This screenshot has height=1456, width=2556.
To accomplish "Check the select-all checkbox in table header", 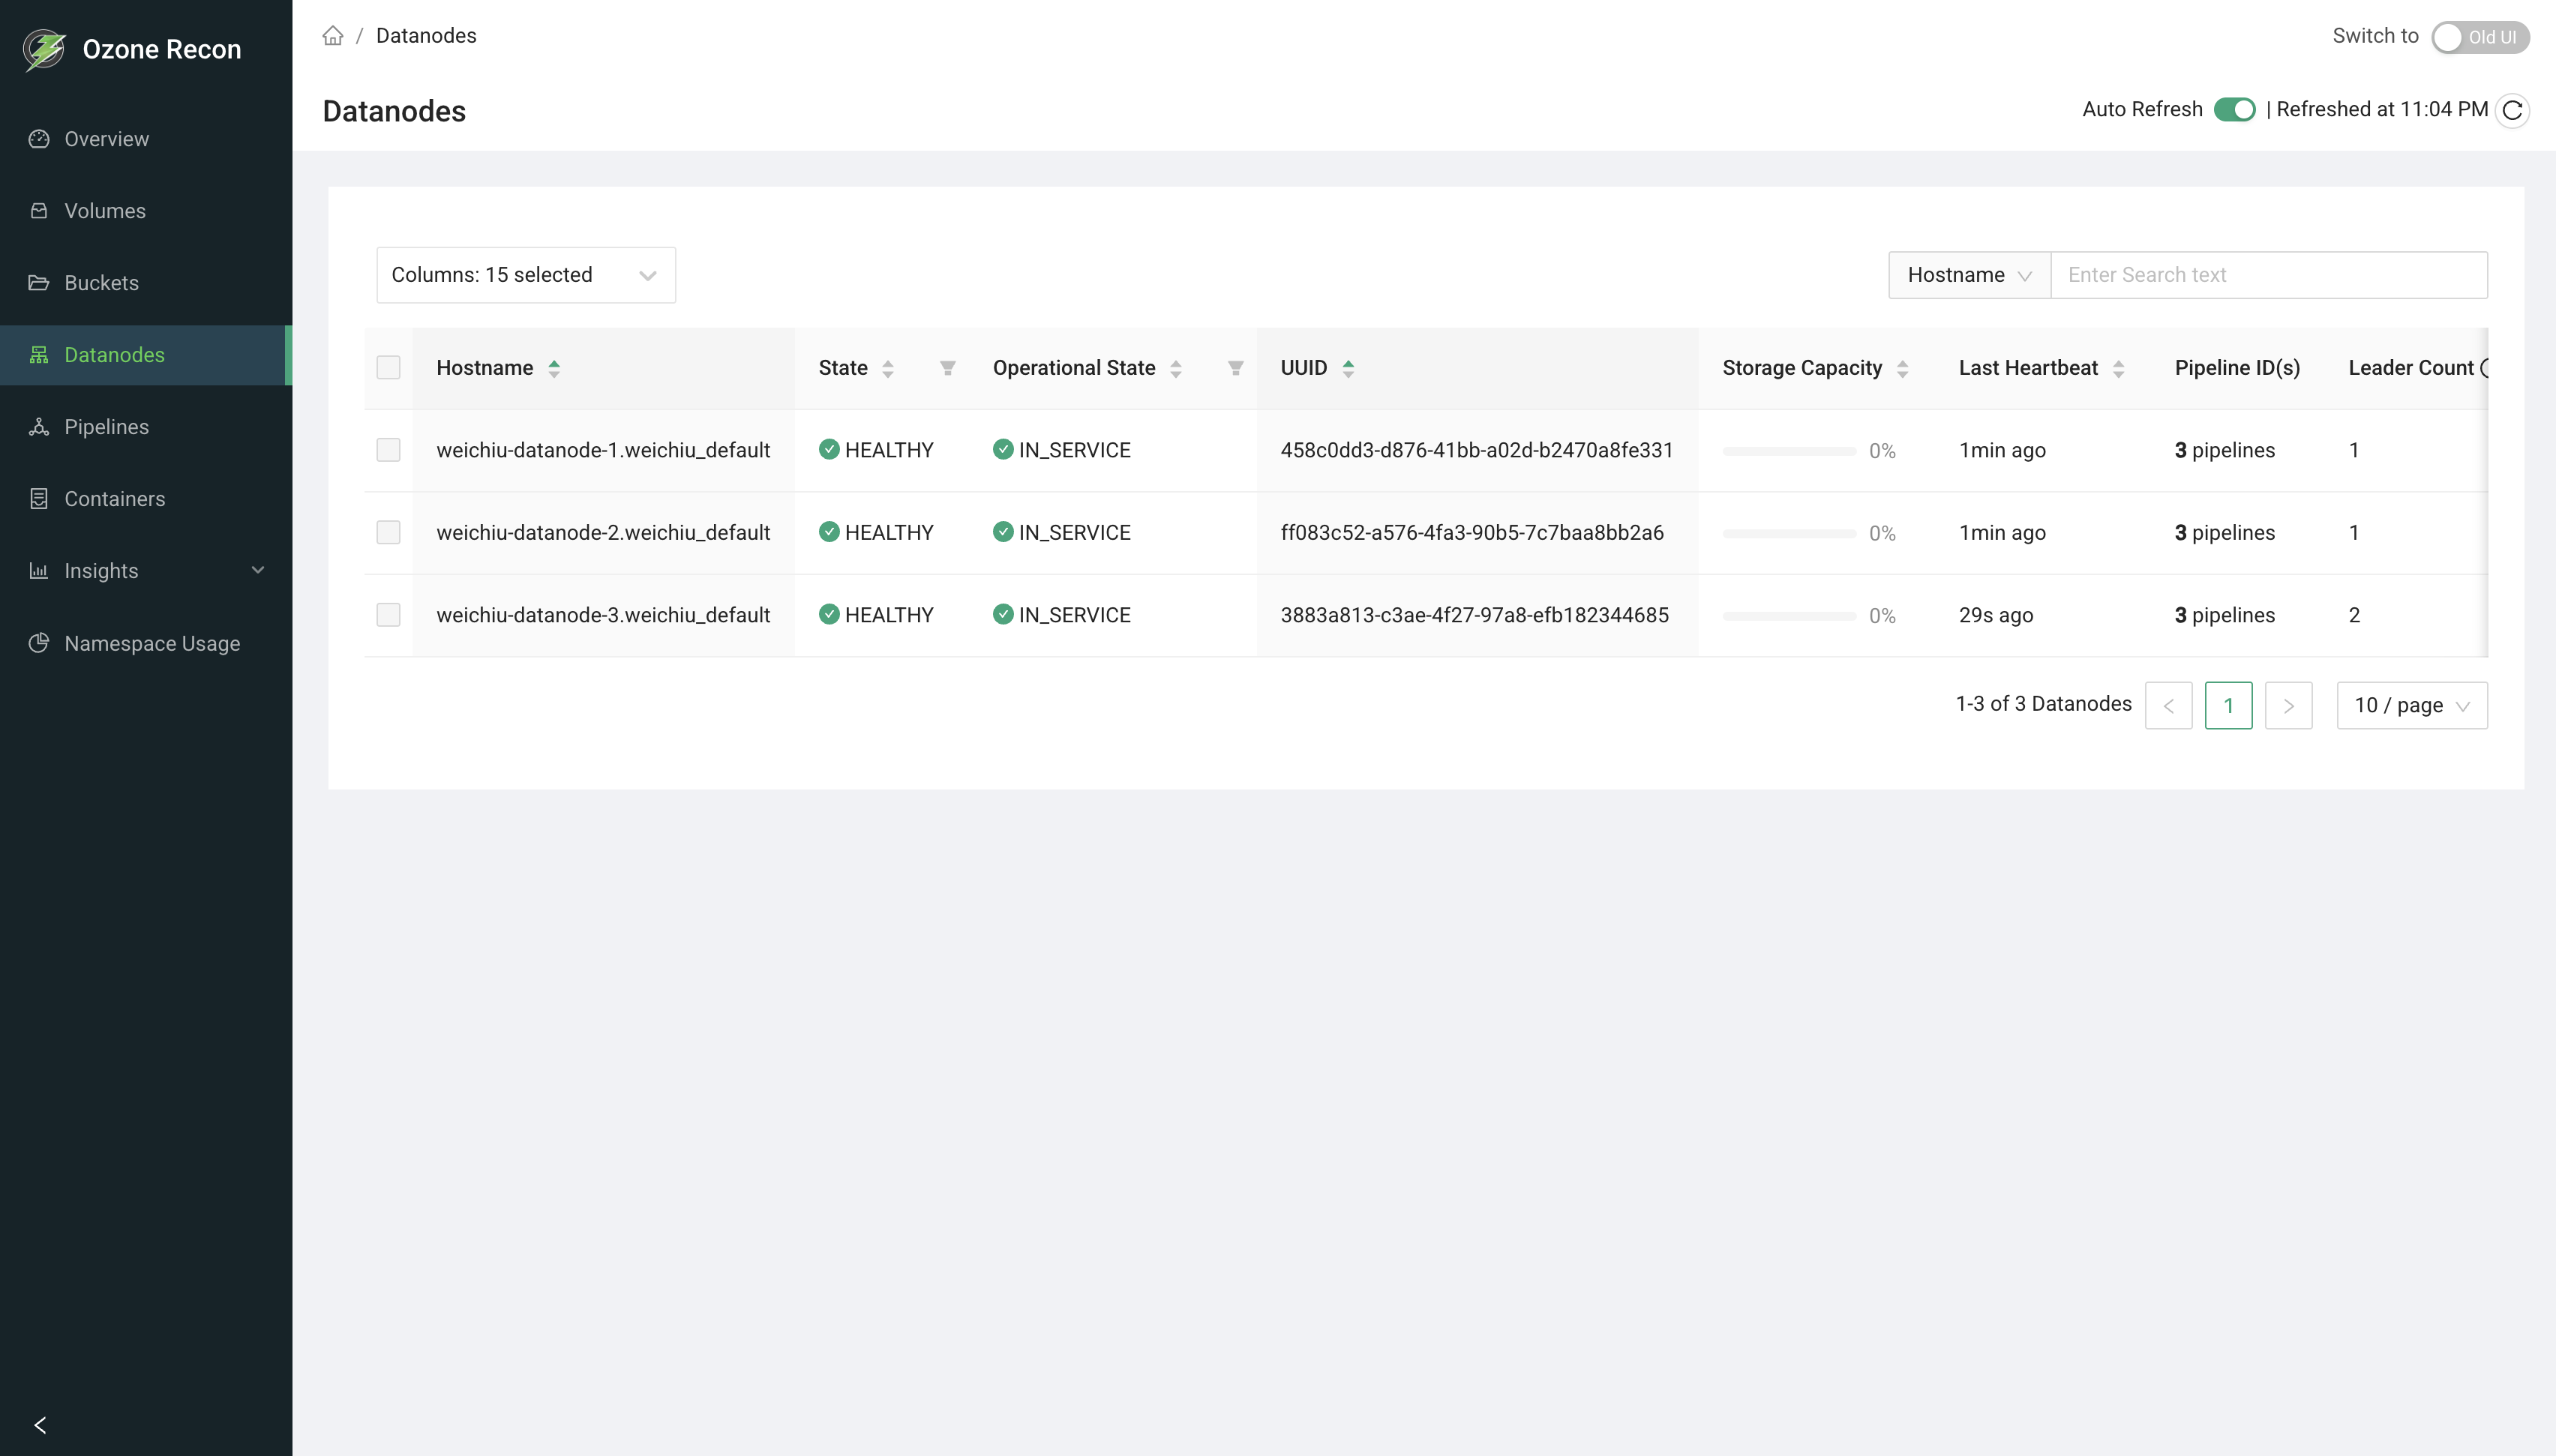I will (x=388, y=367).
